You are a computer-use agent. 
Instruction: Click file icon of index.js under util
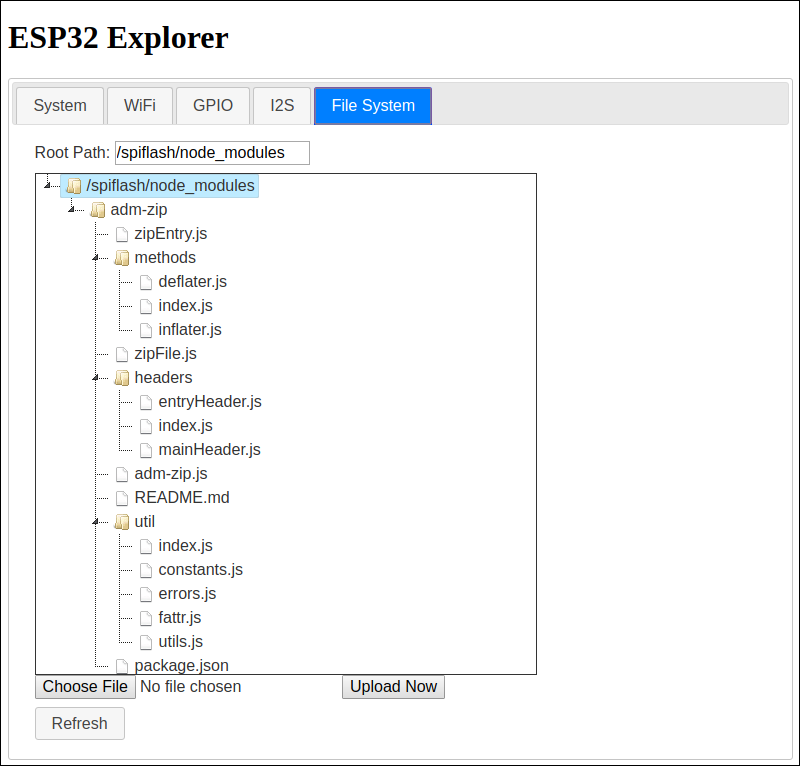tap(146, 546)
